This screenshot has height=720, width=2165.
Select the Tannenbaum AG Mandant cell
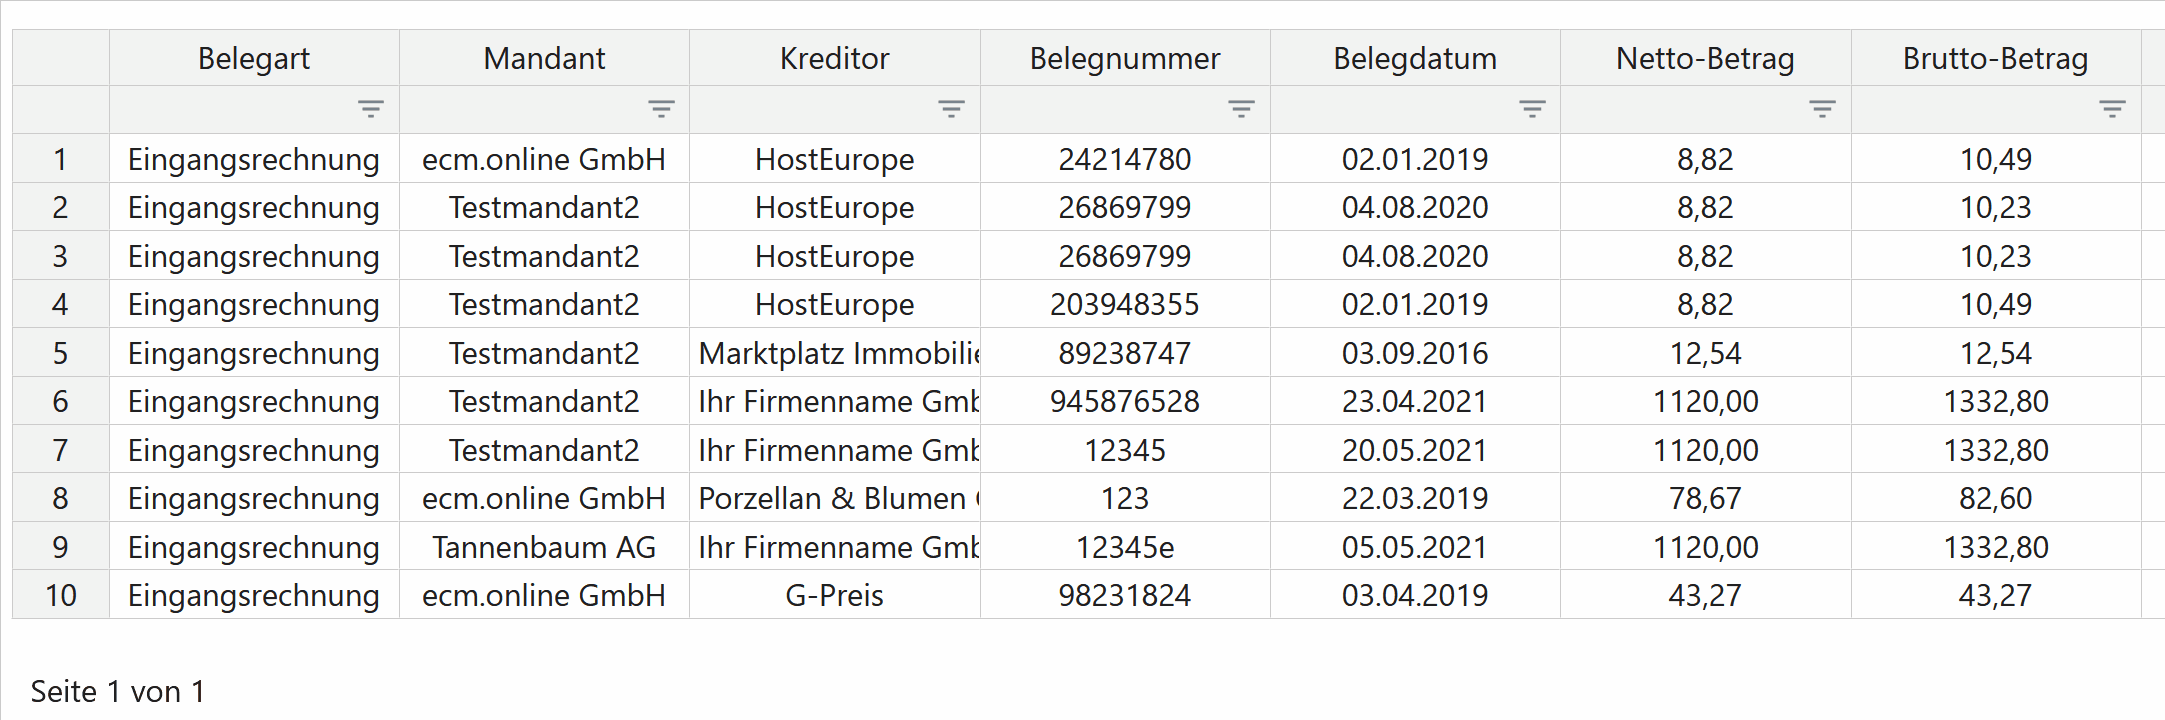coord(544,547)
